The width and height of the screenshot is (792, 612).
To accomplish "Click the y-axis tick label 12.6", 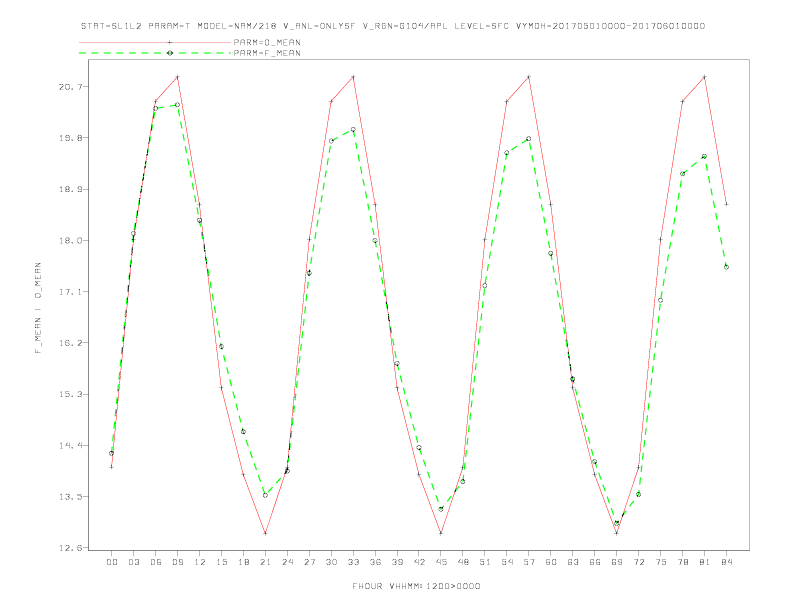I will pos(70,548).
